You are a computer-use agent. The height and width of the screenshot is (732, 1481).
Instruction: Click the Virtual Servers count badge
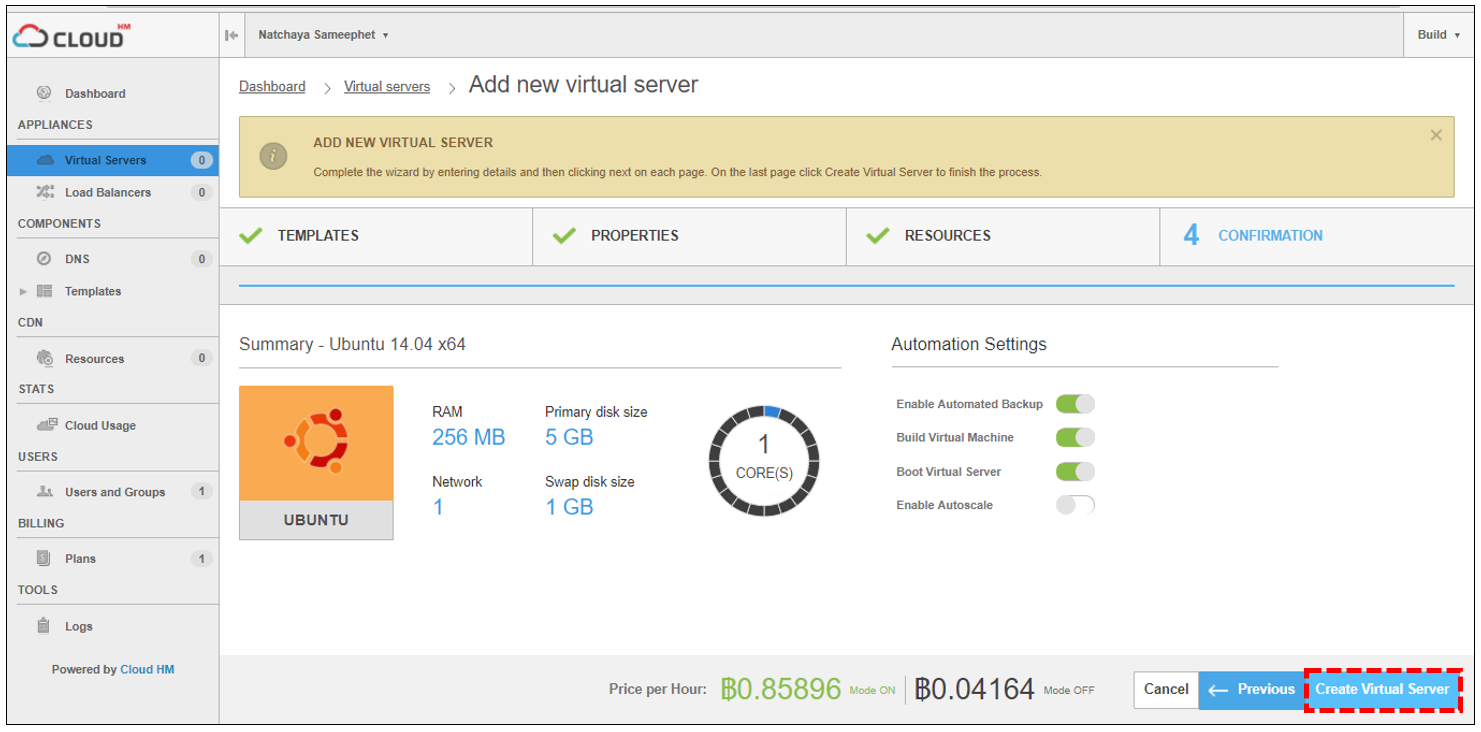coord(201,160)
